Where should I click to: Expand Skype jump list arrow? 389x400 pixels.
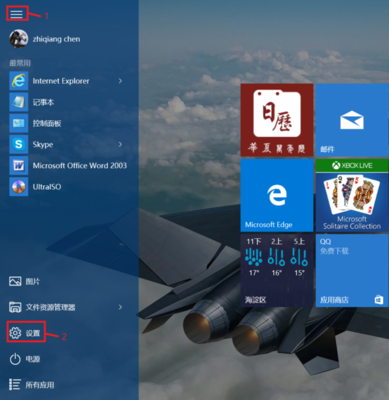coord(120,144)
